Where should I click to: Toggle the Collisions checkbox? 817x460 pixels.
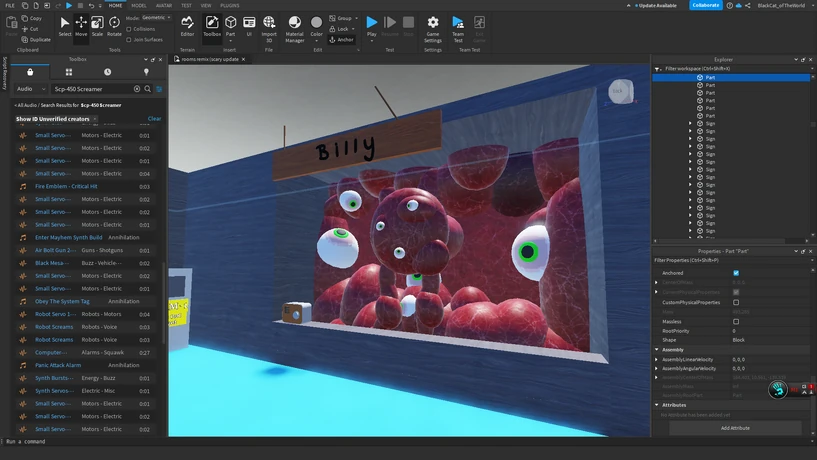tap(129, 29)
